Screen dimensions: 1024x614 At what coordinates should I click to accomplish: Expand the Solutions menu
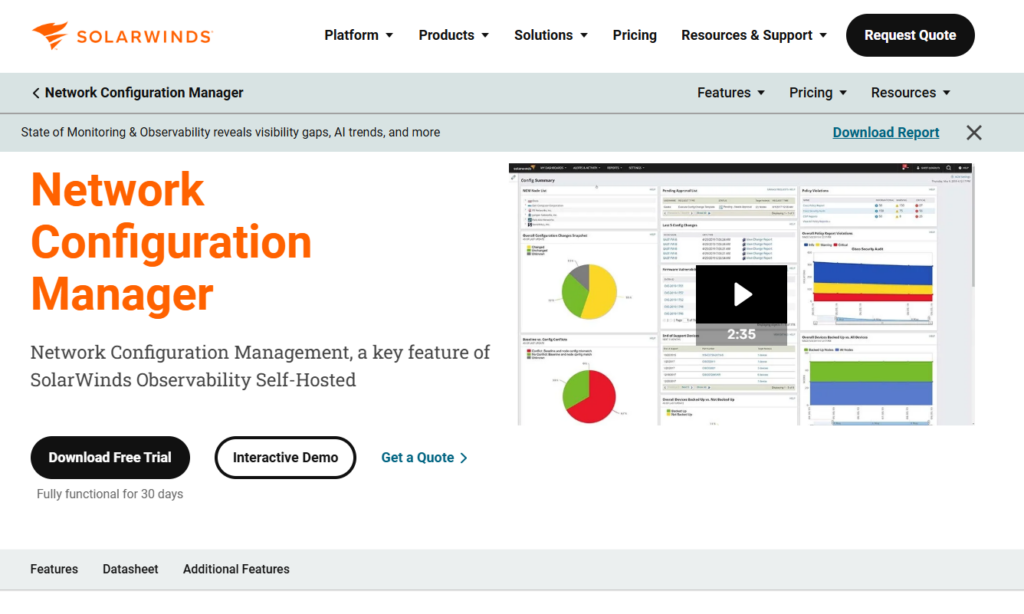[x=551, y=35]
